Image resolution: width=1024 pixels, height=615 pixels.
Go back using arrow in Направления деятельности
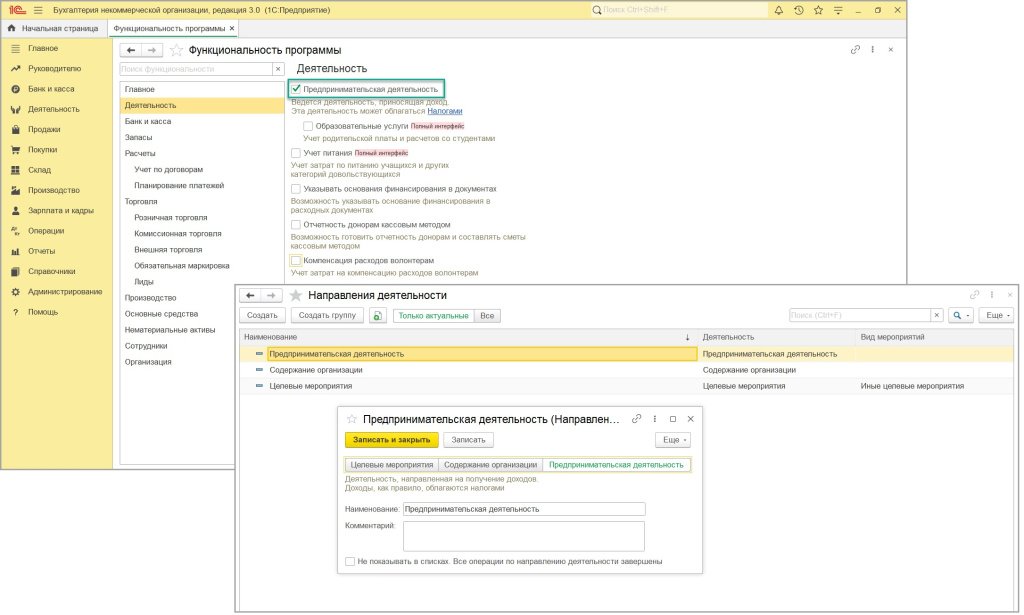250,296
